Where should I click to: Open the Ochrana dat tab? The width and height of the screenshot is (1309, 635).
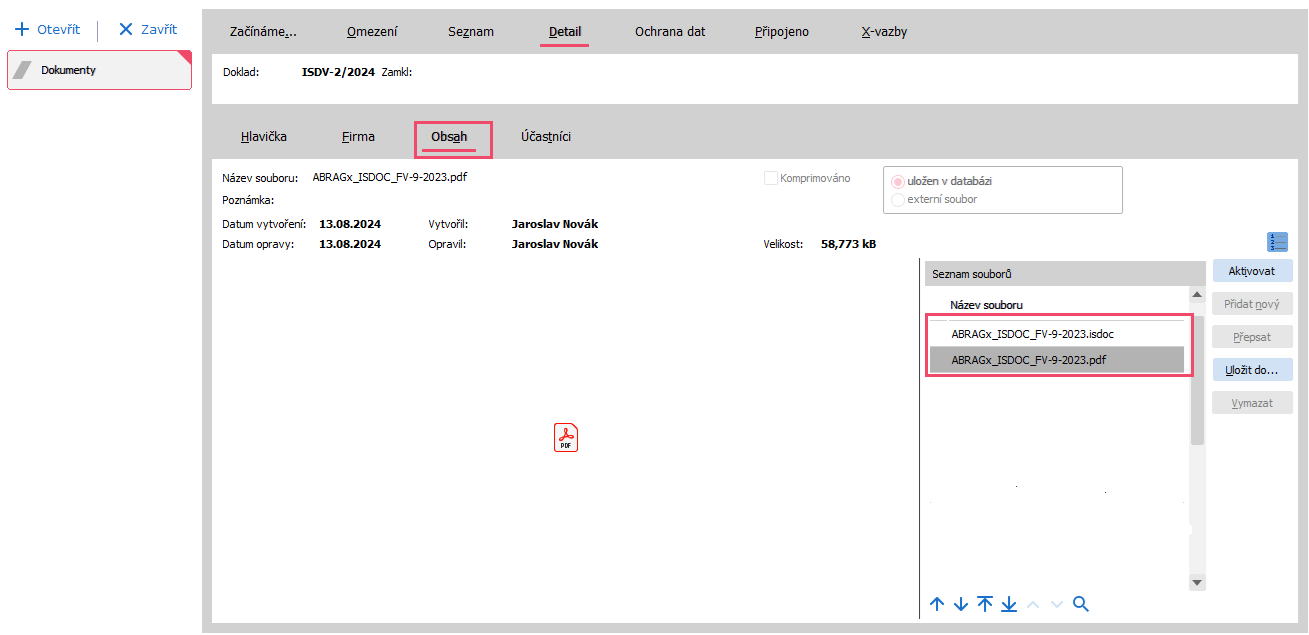pyautogui.click(x=670, y=32)
